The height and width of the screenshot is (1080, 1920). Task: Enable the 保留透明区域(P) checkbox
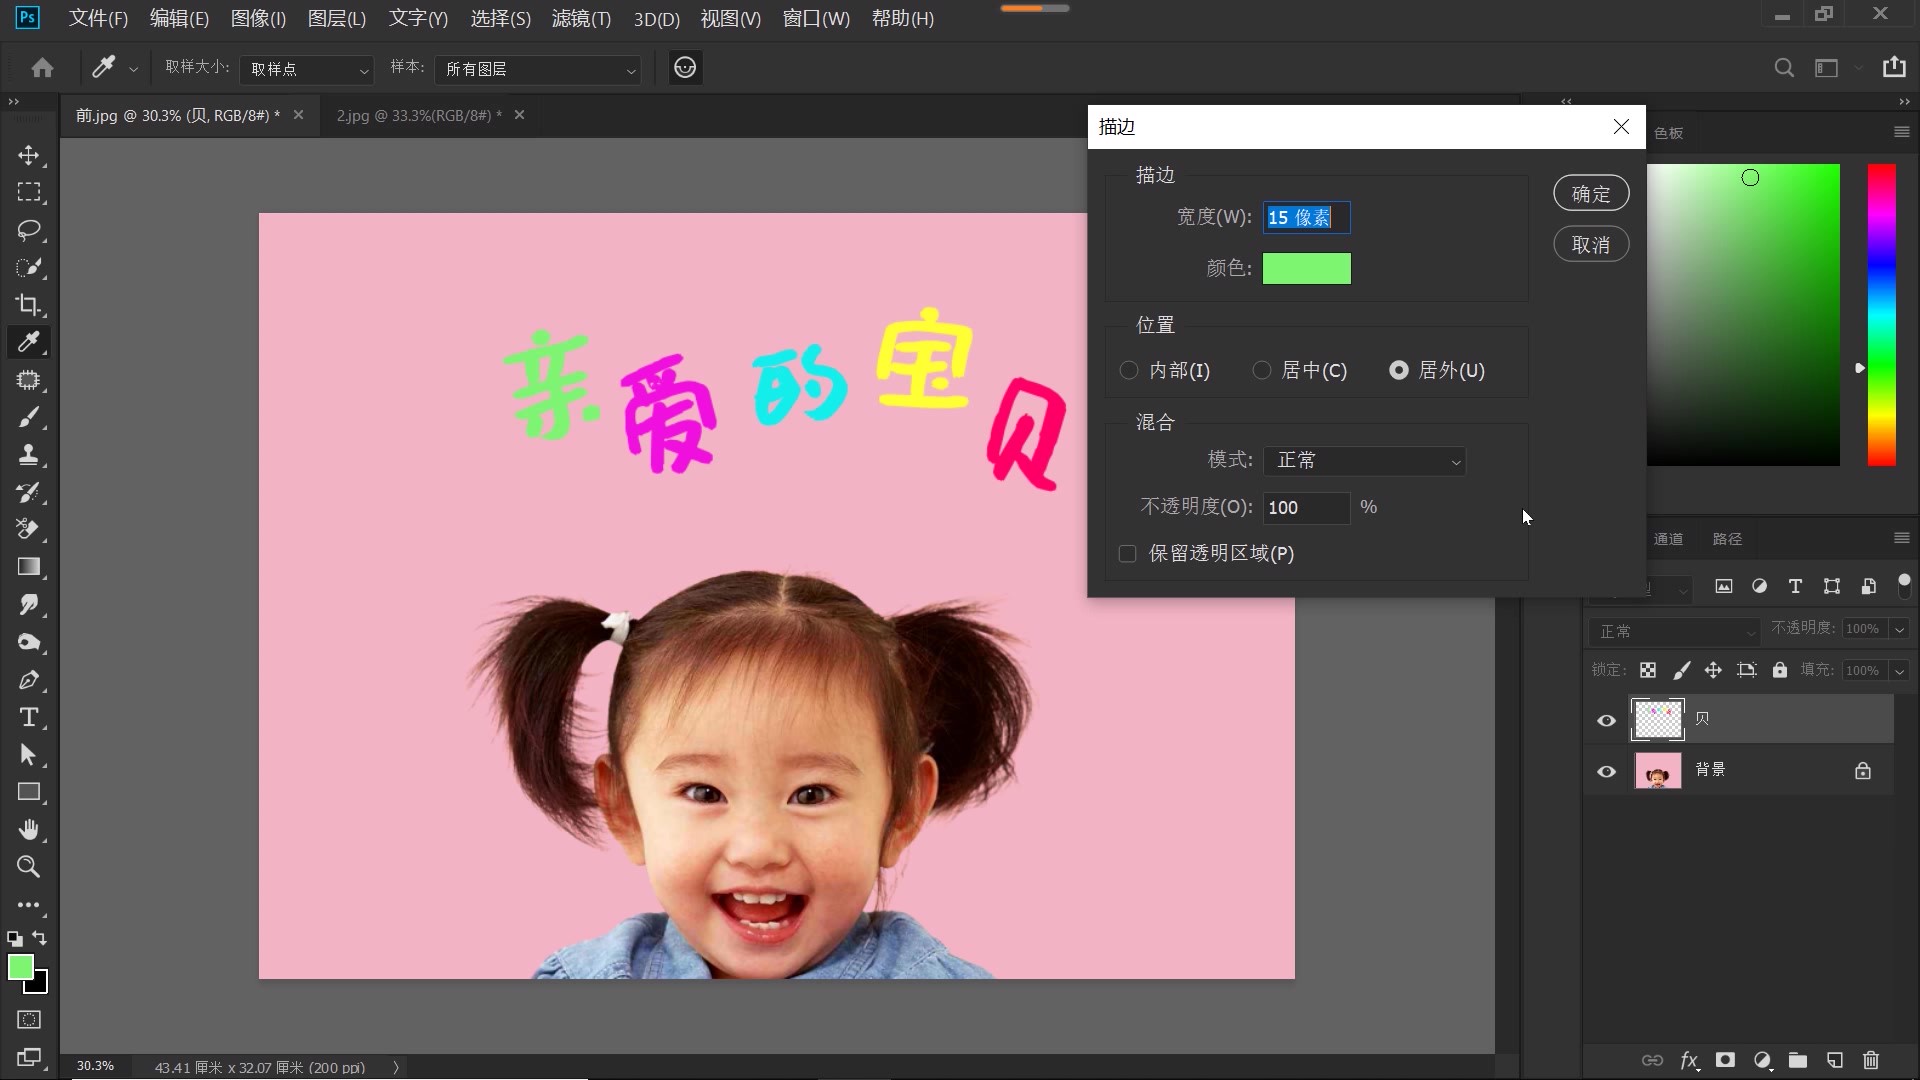pos(1128,553)
